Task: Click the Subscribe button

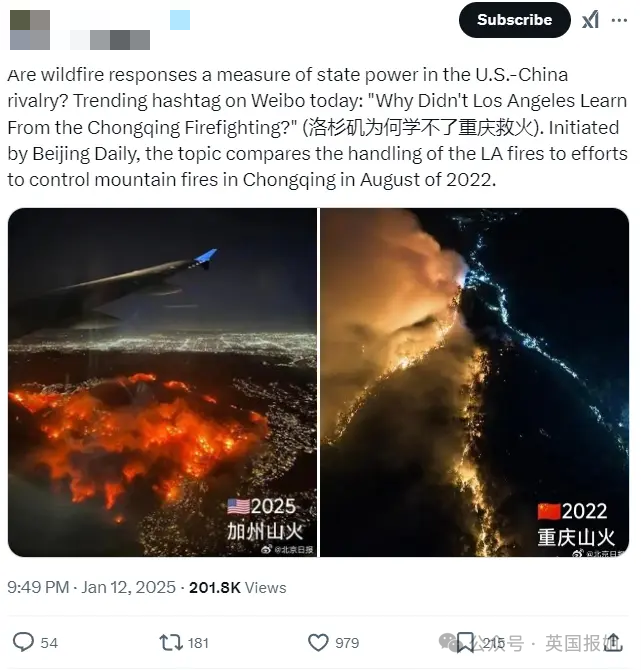Action: click(x=515, y=20)
